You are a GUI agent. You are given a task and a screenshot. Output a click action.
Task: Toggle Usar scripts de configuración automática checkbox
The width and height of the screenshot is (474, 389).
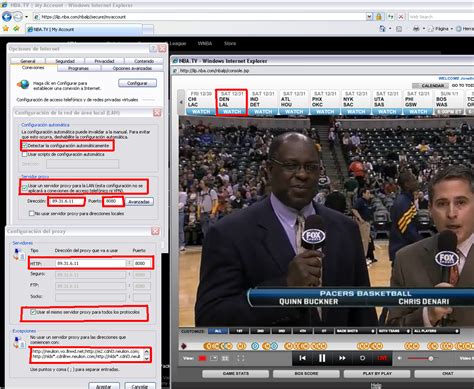(x=24, y=154)
